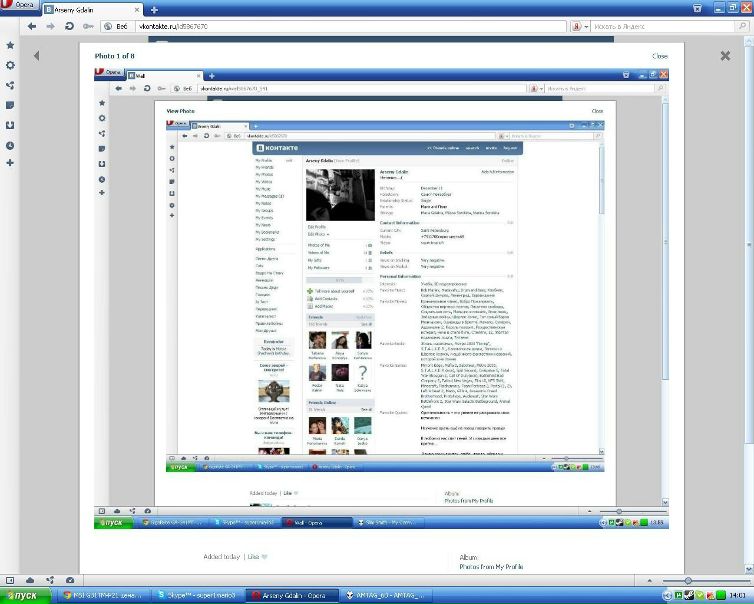
Task: Close the photo viewer with the large X icon
Action: pos(726,56)
